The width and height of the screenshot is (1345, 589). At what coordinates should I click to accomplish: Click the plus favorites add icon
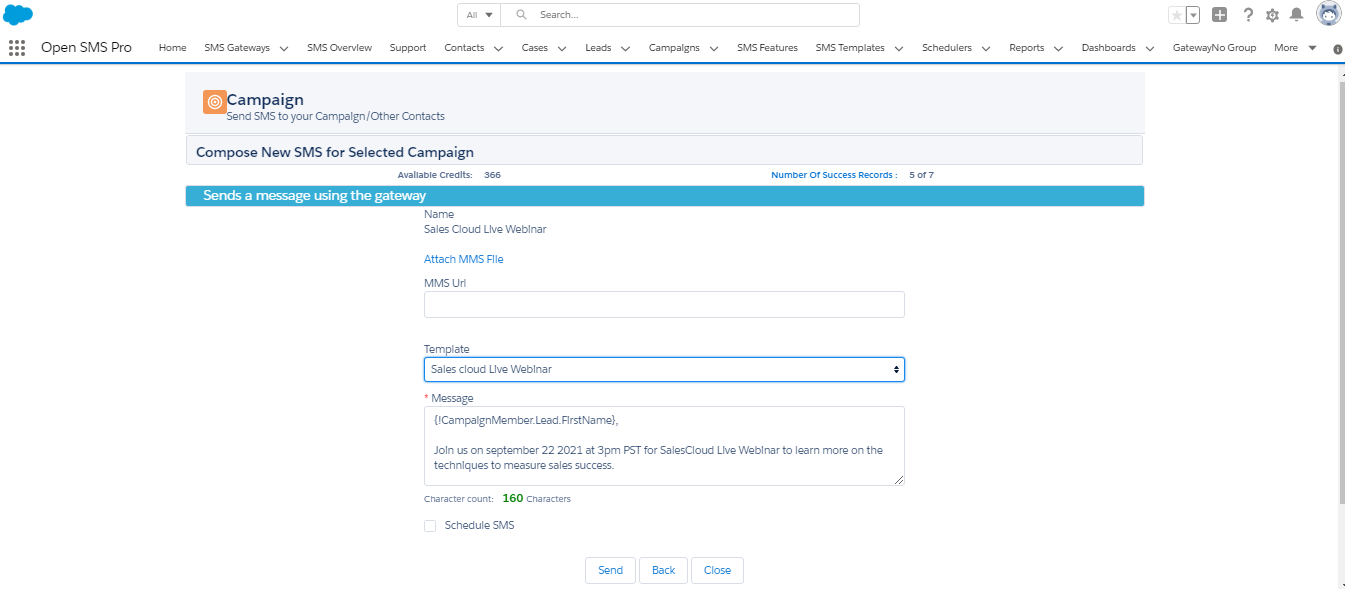1219,14
